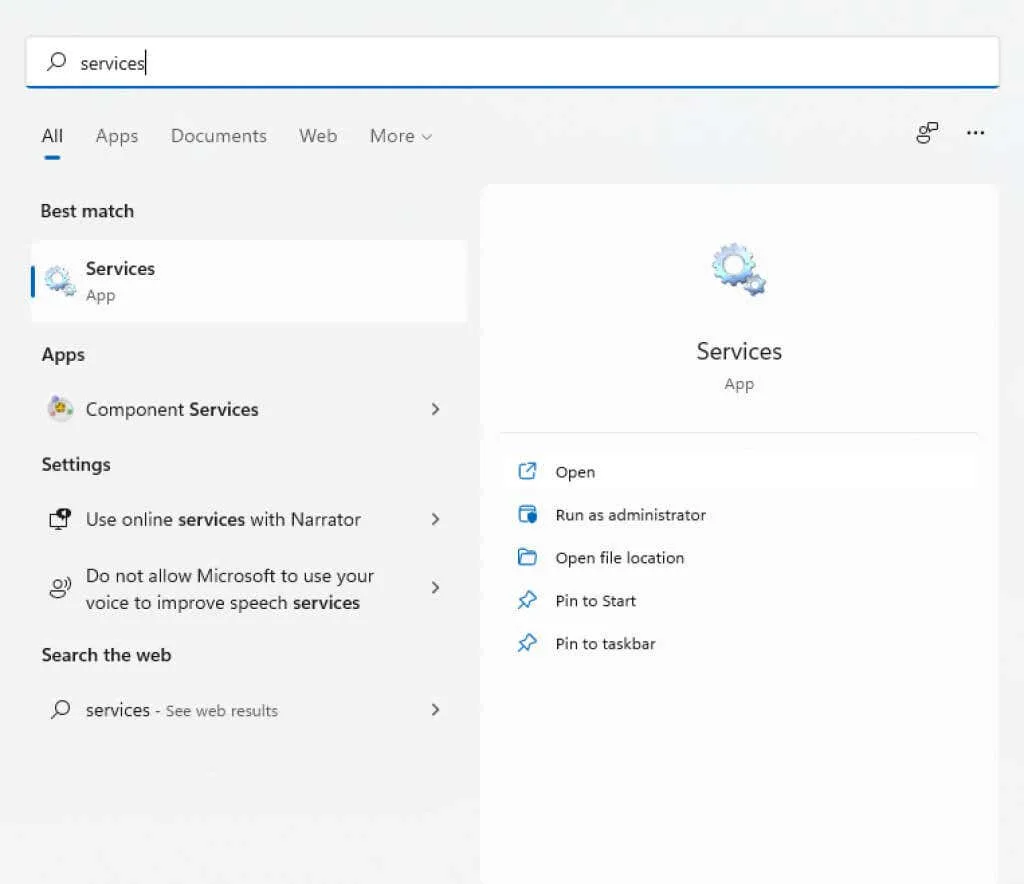Switch to the Documents tab
Screen dimensions: 1024x884
point(218,136)
